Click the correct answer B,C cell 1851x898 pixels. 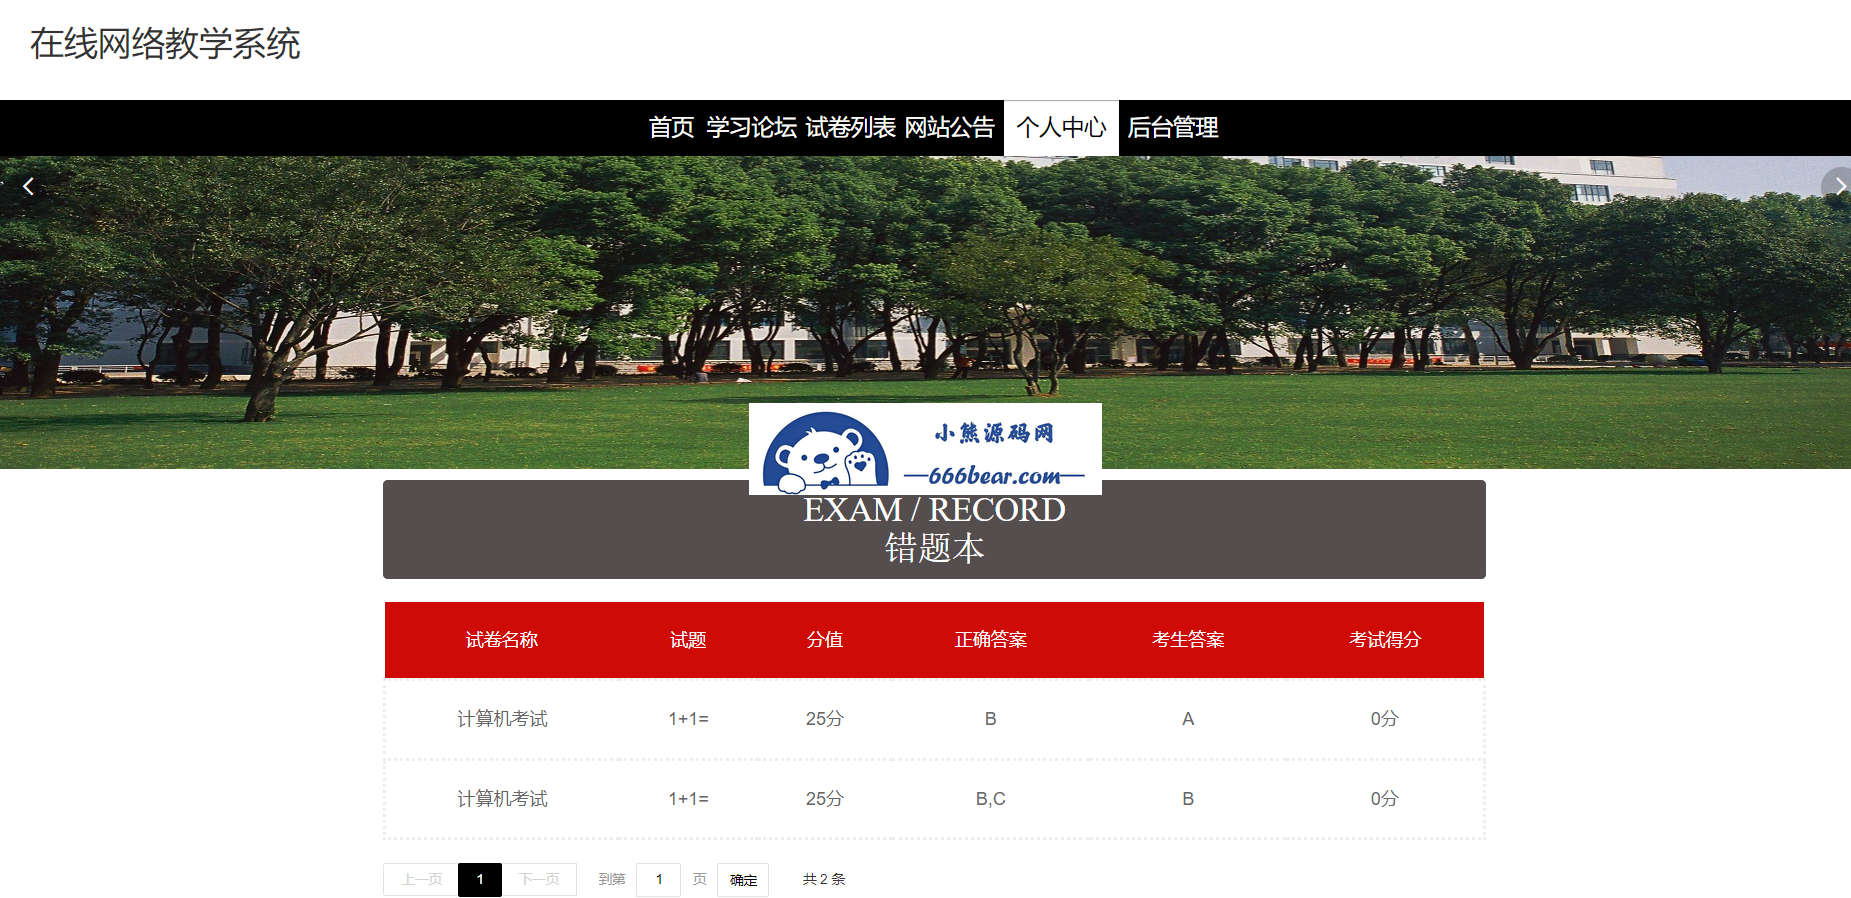[991, 799]
